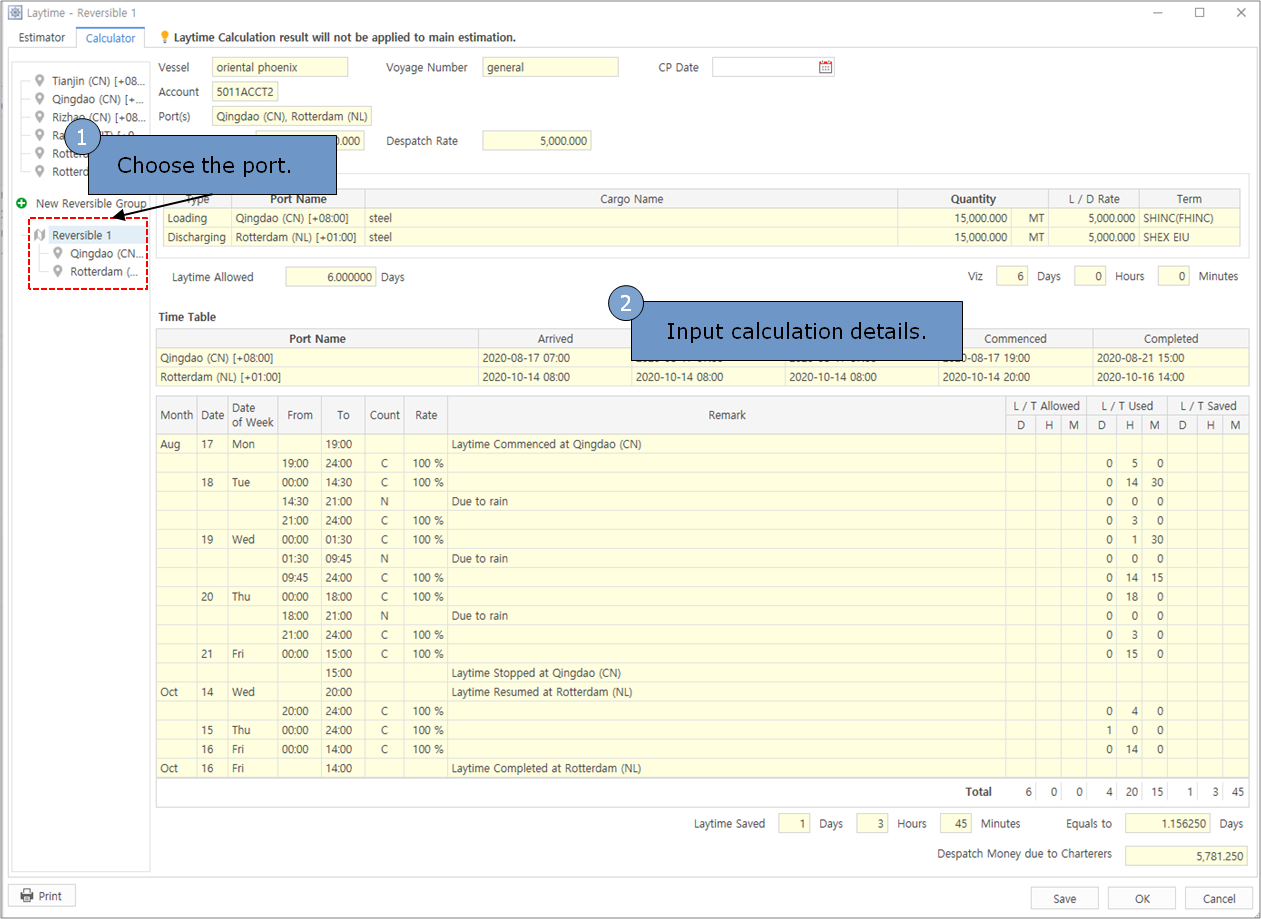Click the Account field showing 5011ACCT2
This screenshot has width=1261, height=919.
tap(245, 92)
